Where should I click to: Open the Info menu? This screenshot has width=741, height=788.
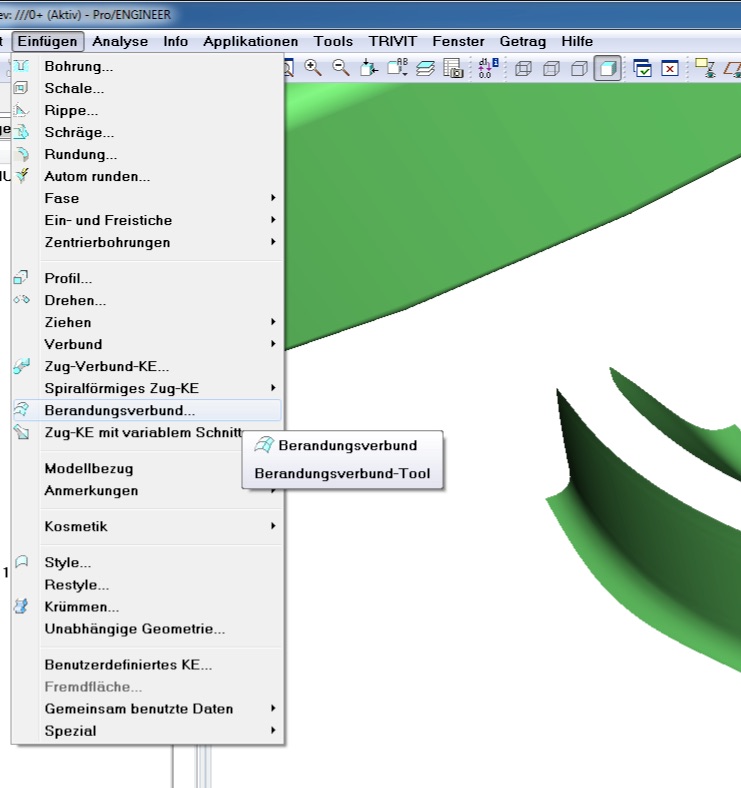(175, 41)
